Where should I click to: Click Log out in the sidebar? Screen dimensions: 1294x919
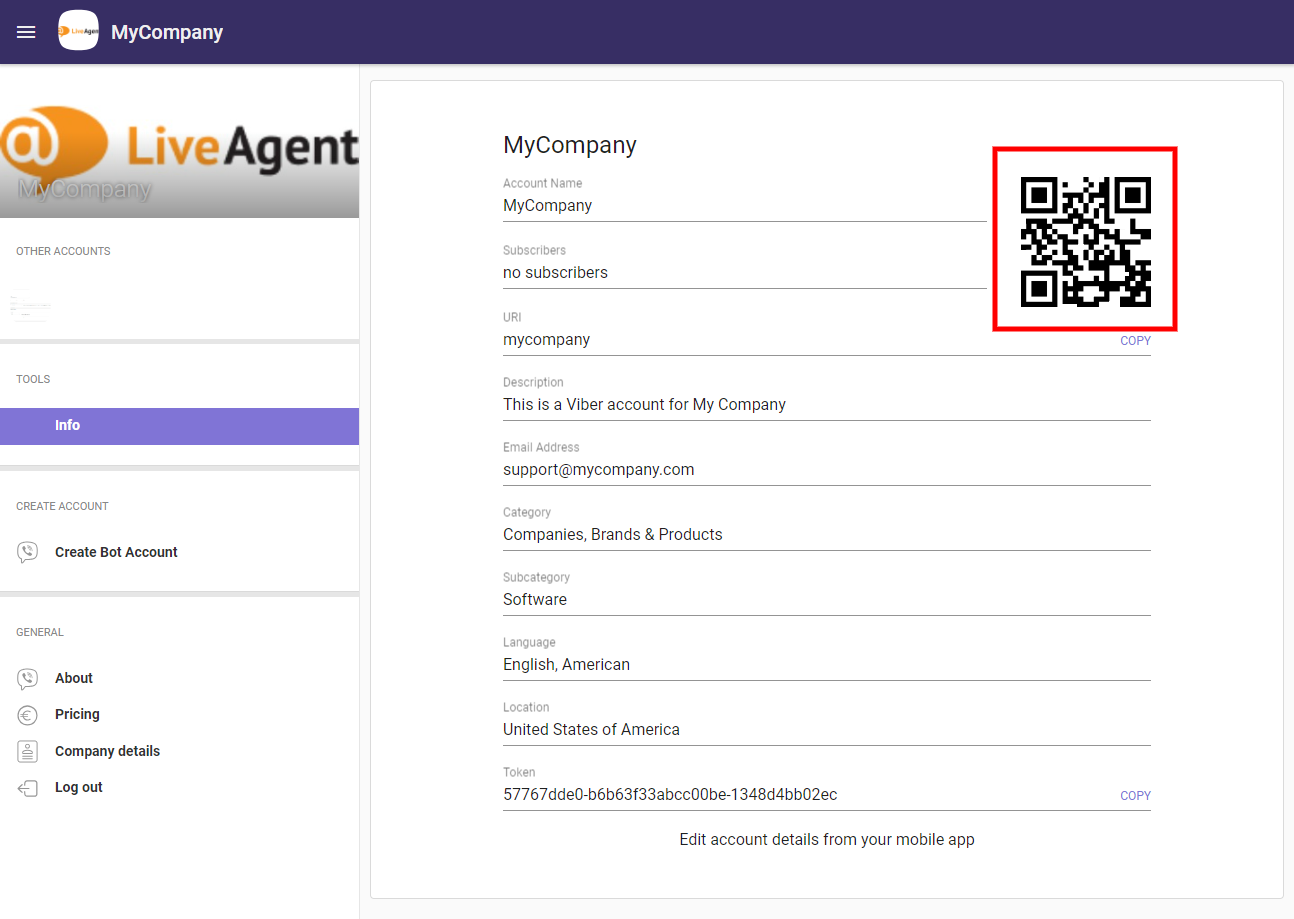click(77, 787)
